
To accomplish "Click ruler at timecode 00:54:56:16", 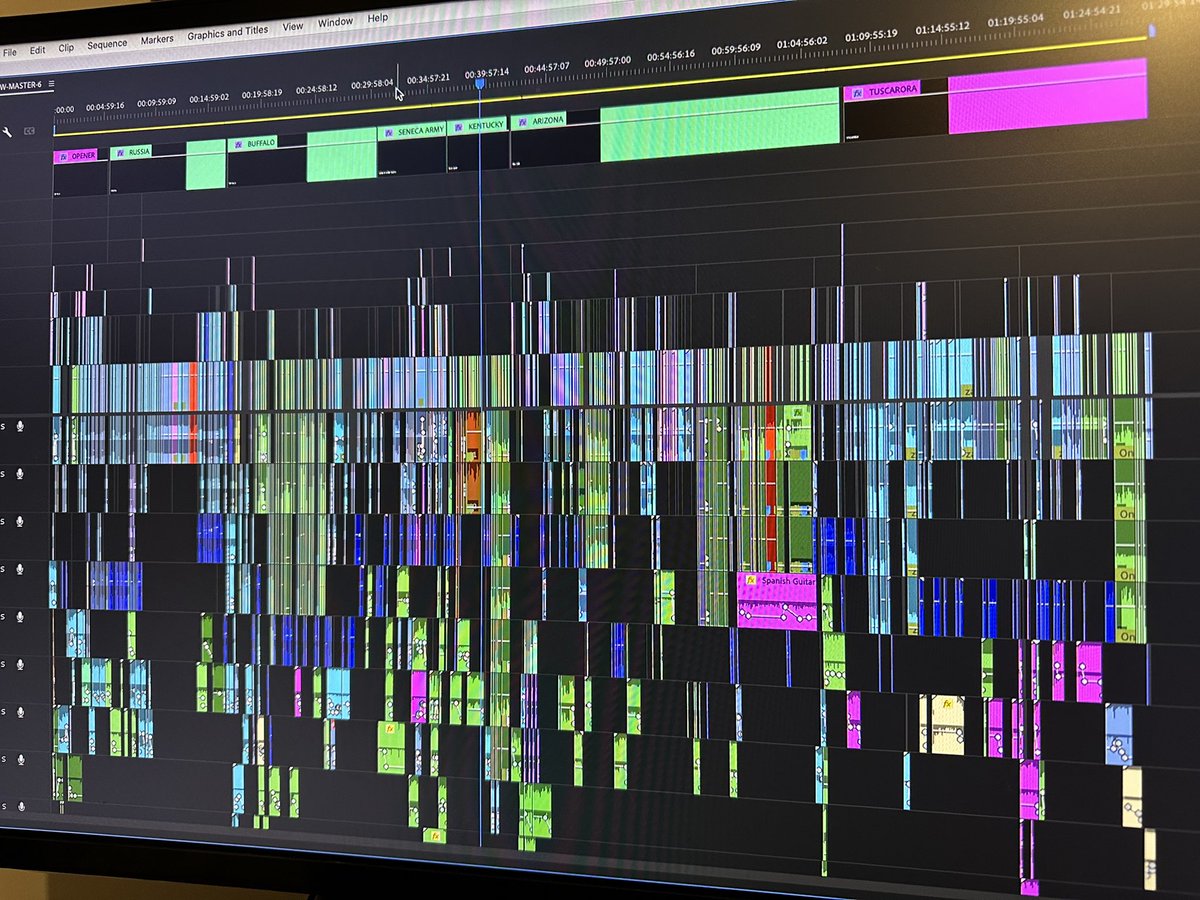I will click(x=672, y=54).
